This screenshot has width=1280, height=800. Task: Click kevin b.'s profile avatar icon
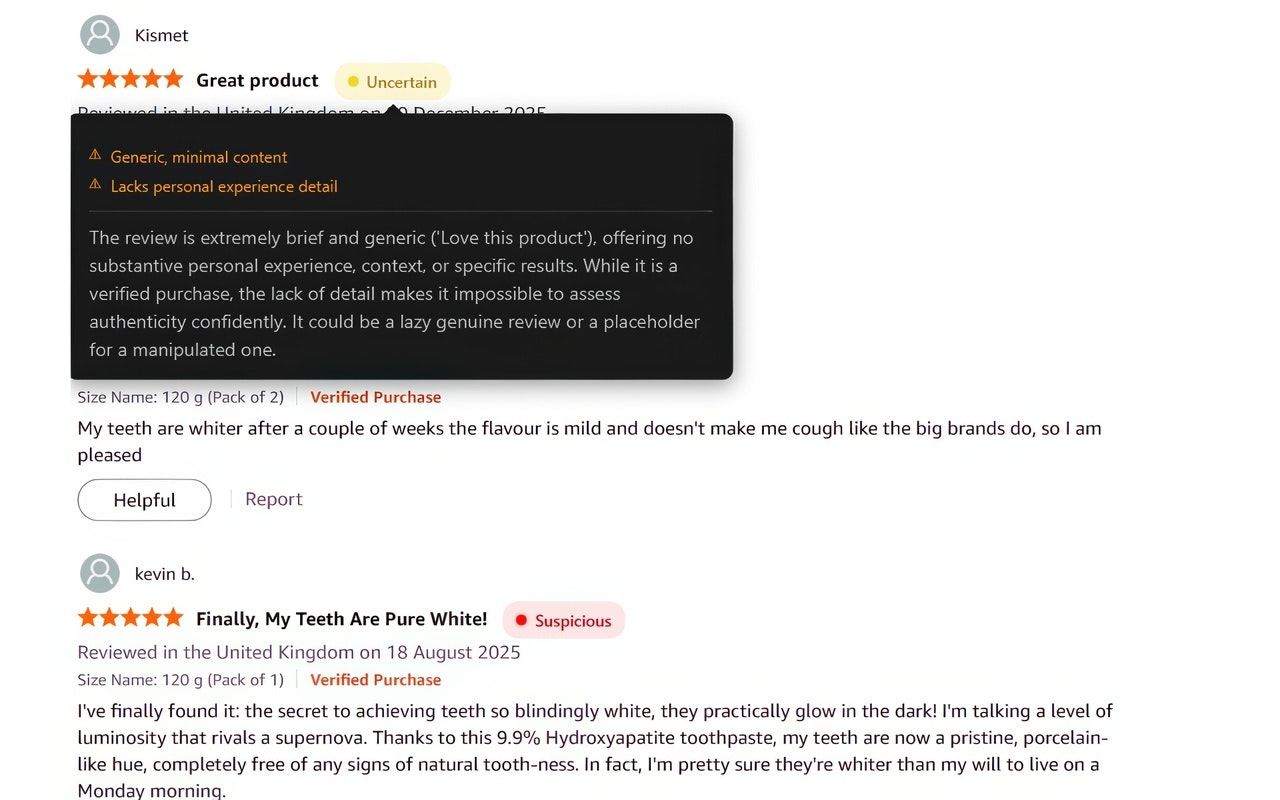[99, 573]
